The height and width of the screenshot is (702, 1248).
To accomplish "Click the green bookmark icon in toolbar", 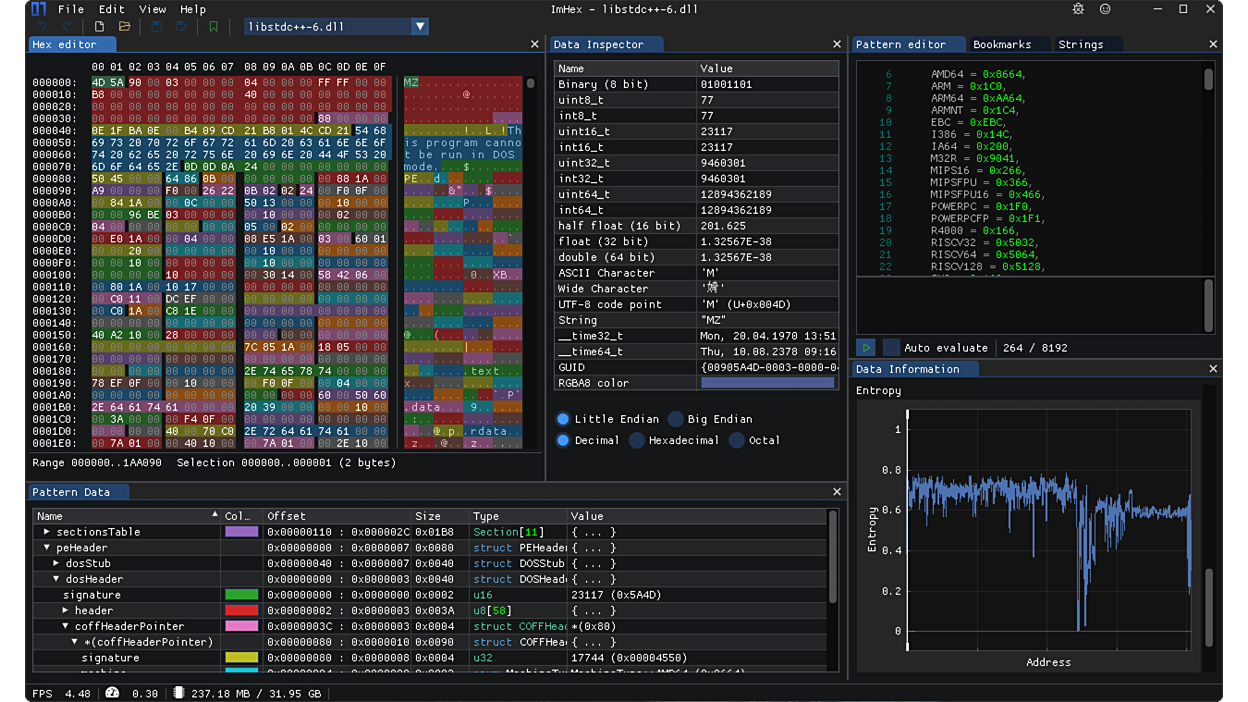I will click(x=213, y=27).
